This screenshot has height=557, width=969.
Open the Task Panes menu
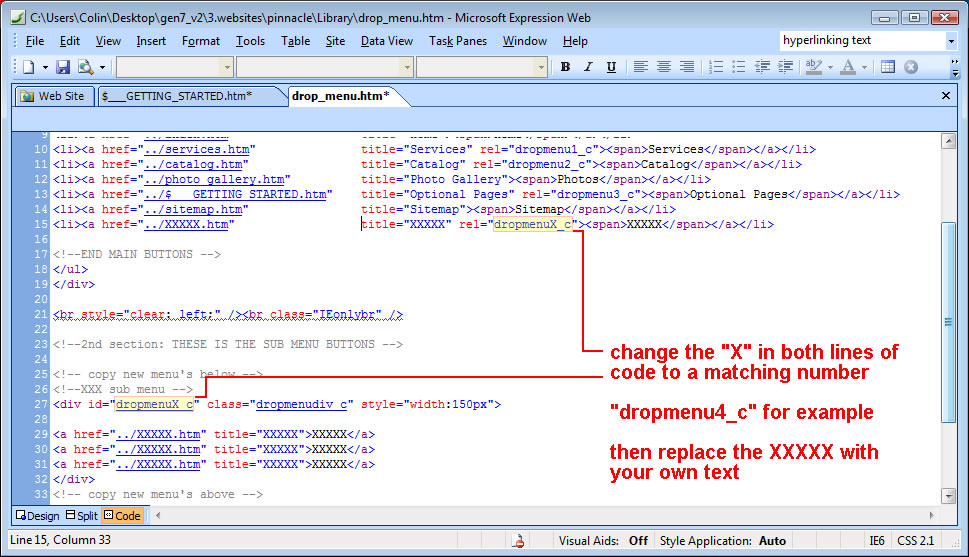459,41
